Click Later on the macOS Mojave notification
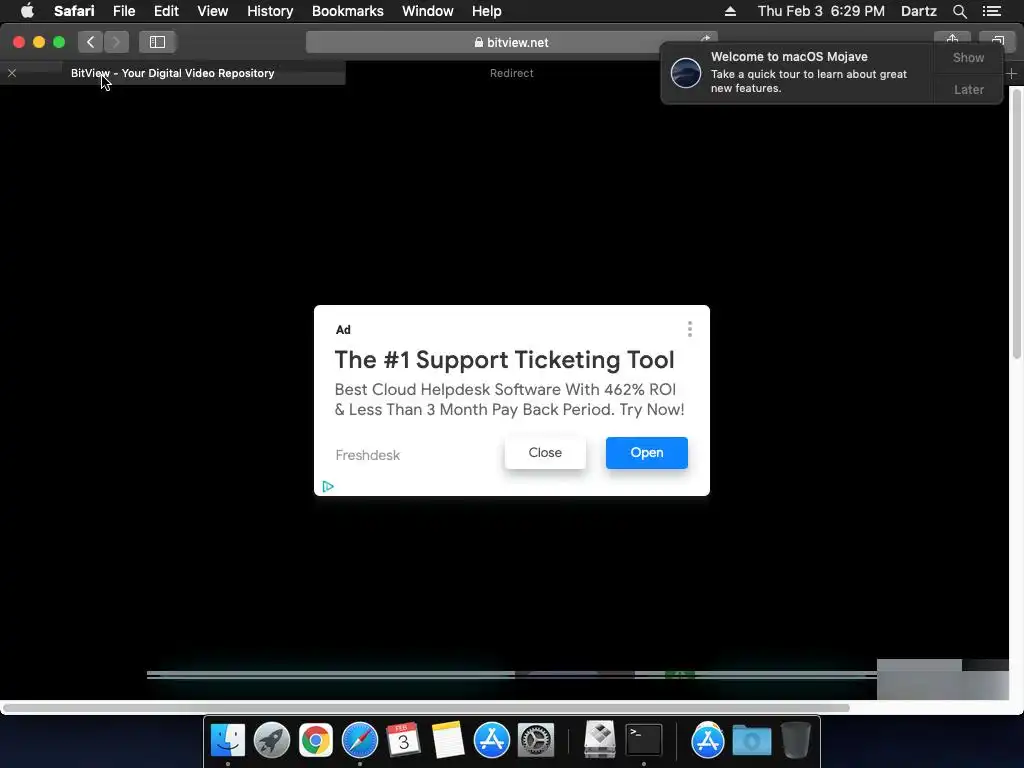The width and height of the screenshot is (1024, 768). [968, 89]
